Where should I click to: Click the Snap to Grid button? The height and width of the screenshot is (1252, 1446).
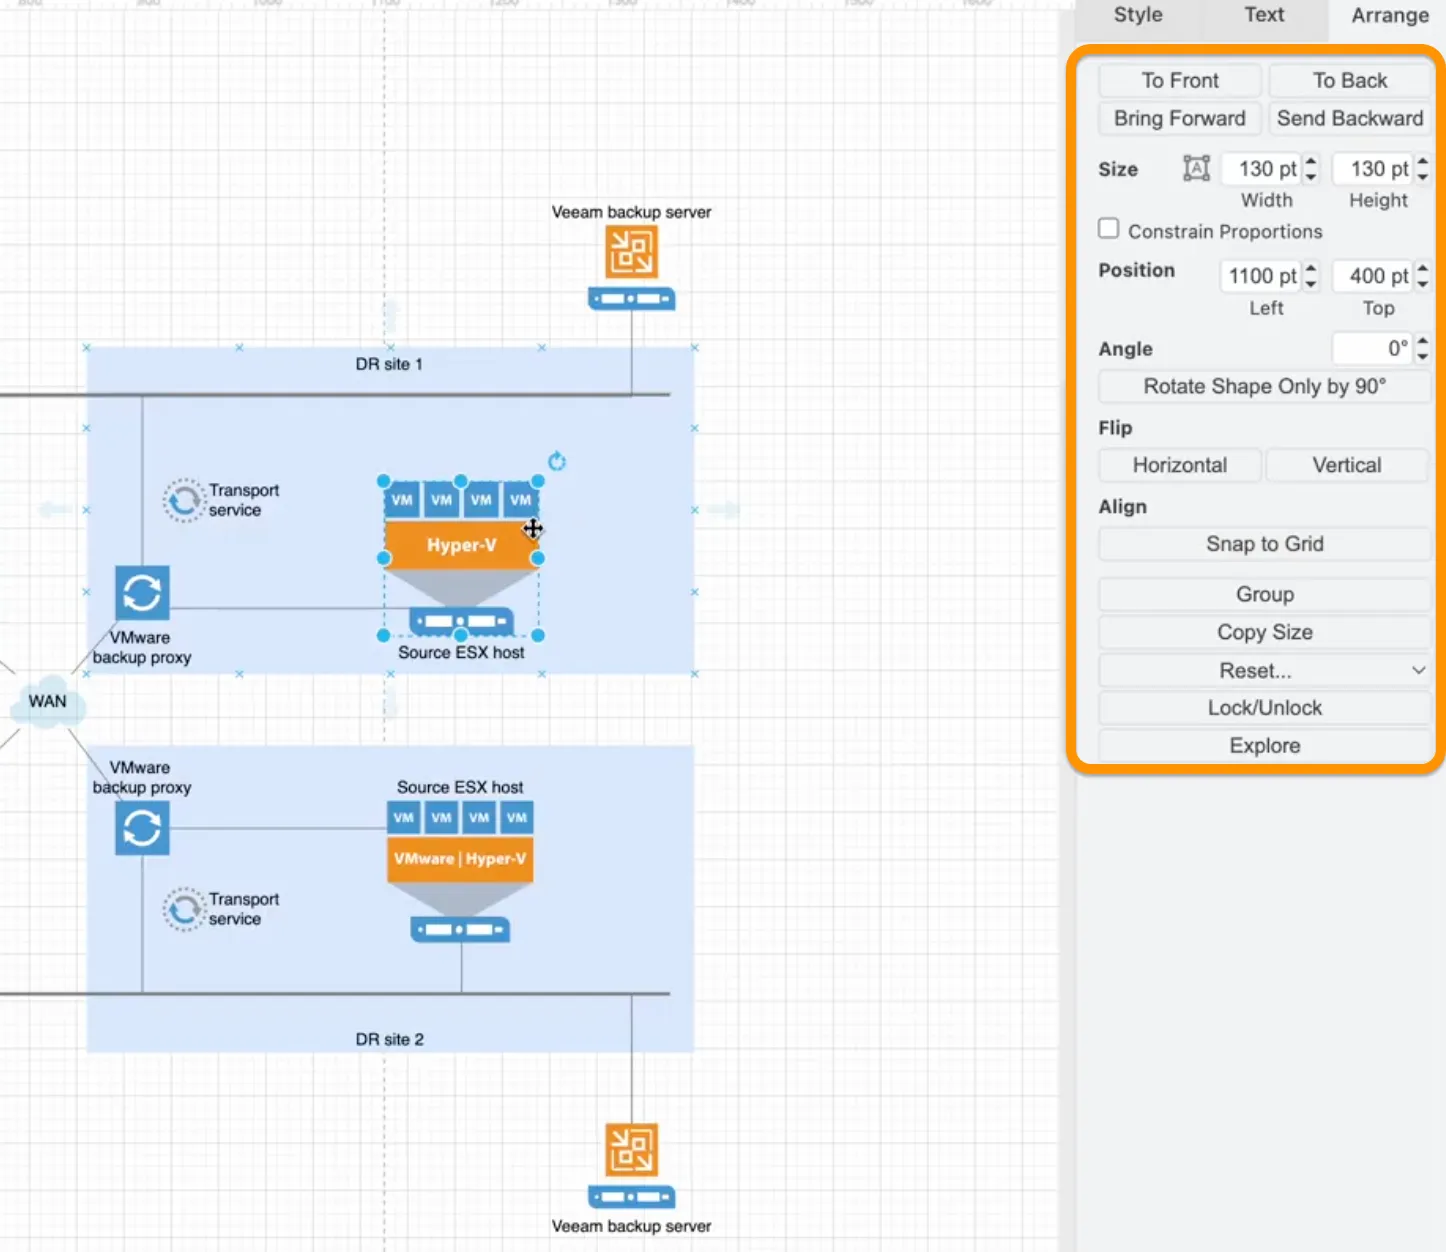point(1264,544)
